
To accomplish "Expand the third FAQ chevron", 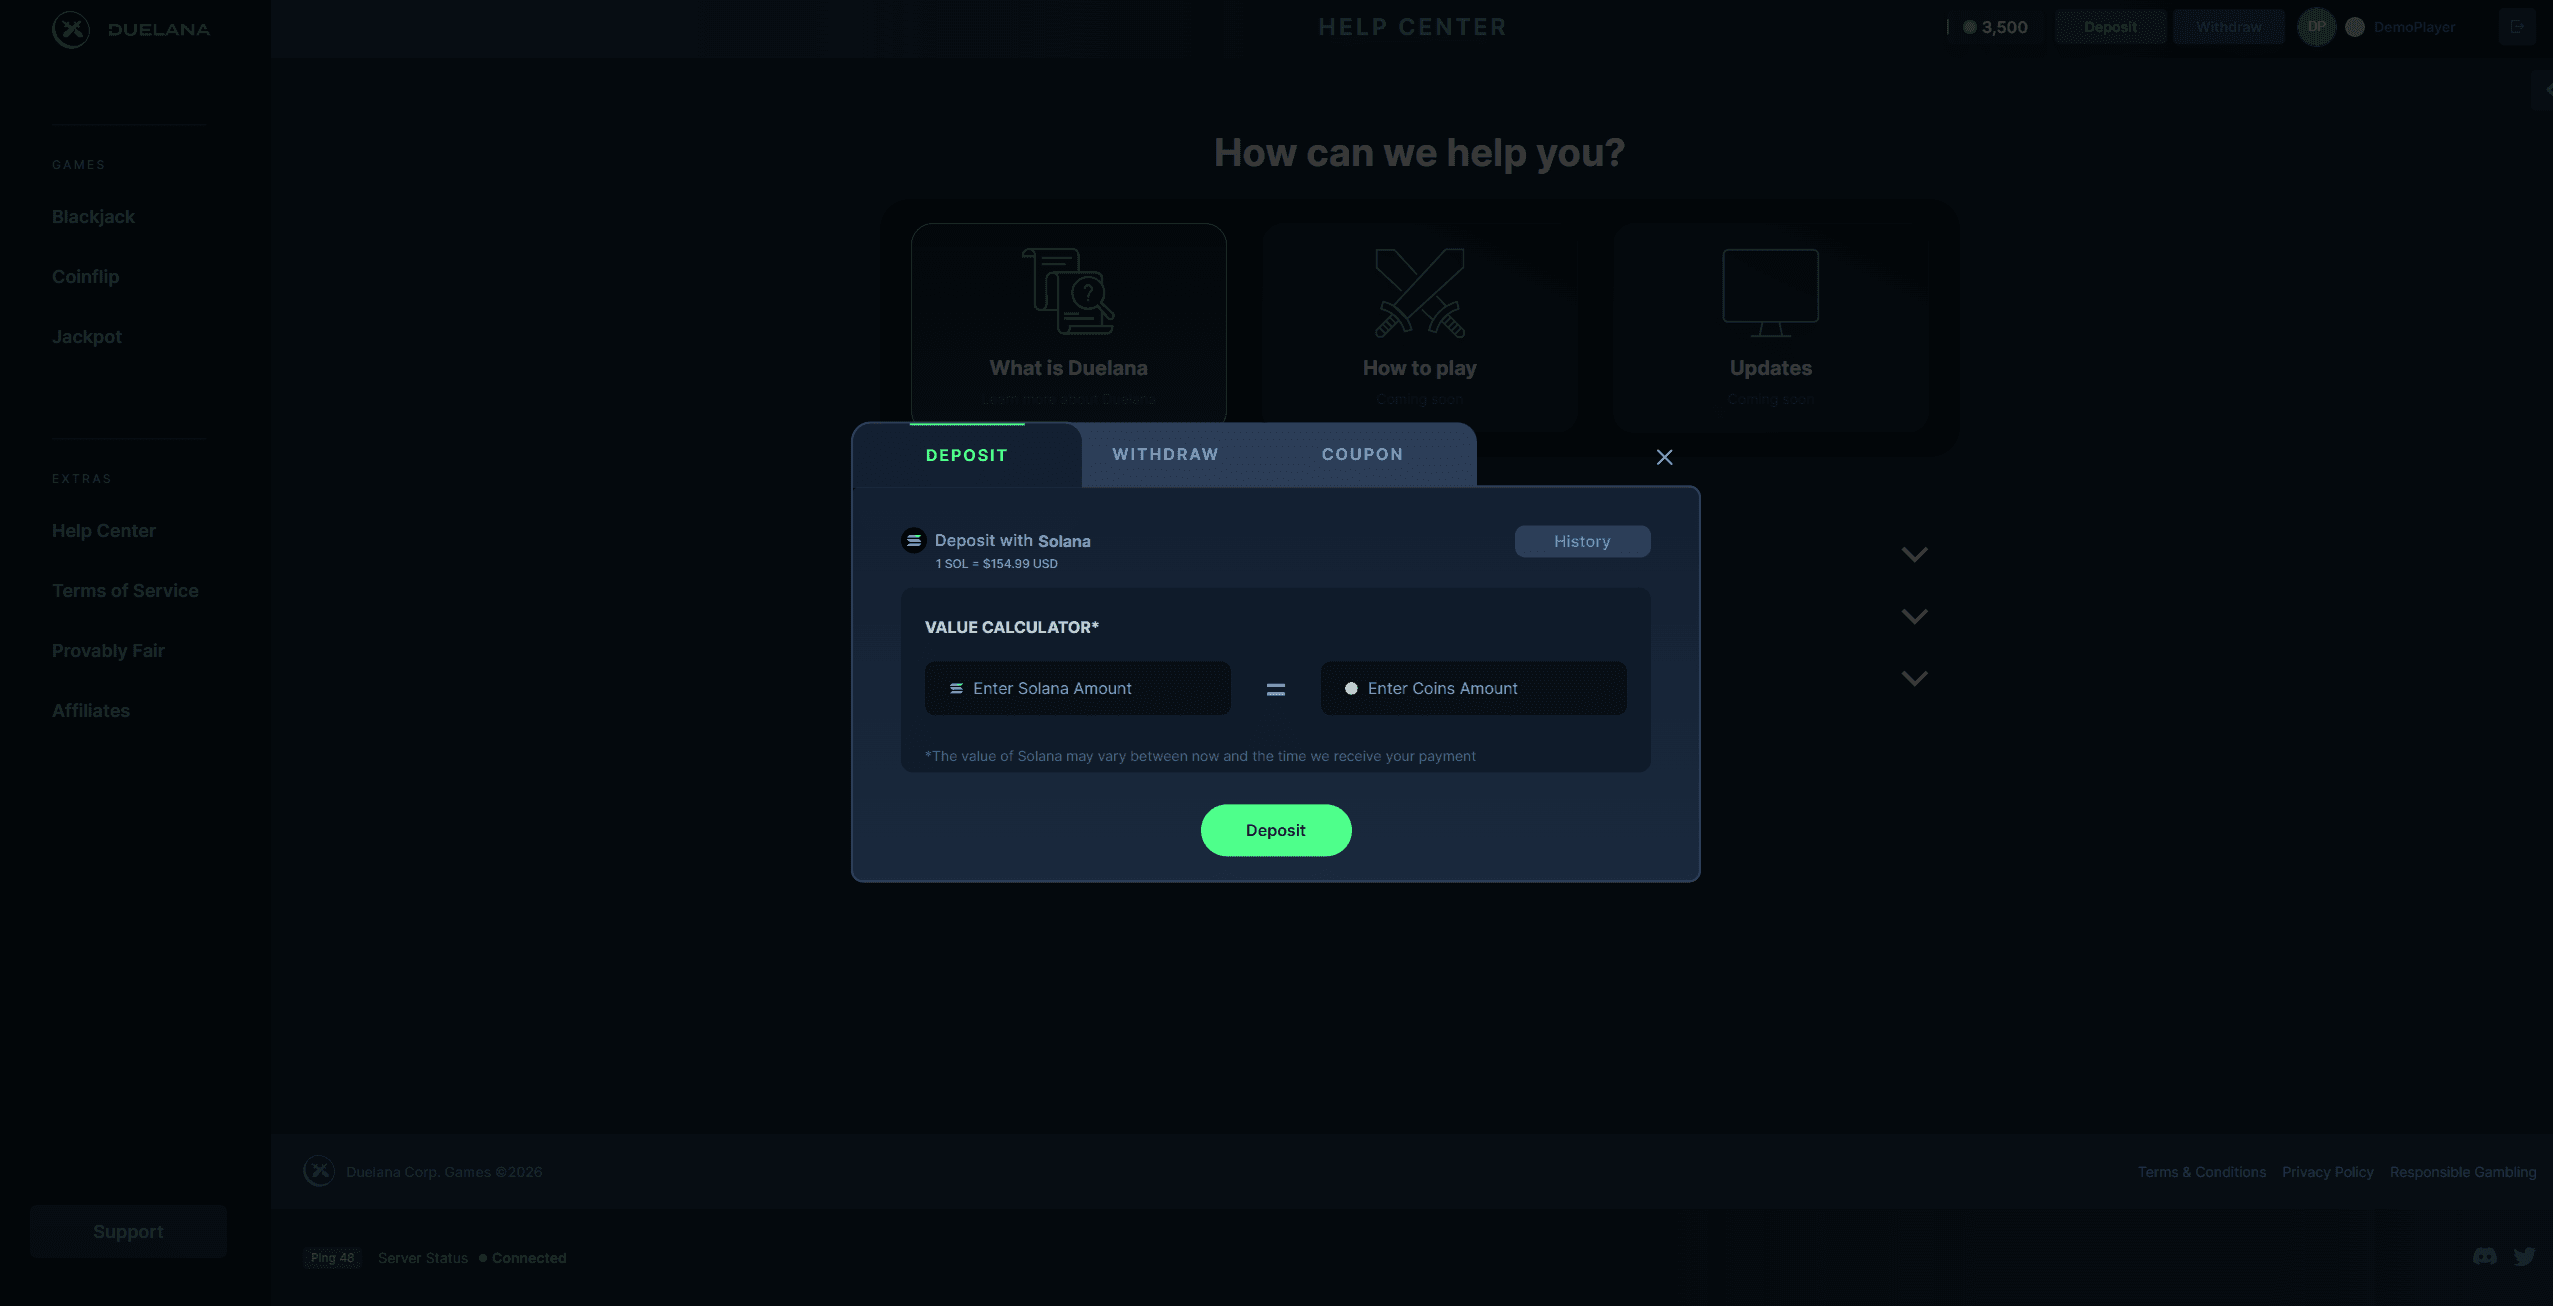I will point(1914,678).
